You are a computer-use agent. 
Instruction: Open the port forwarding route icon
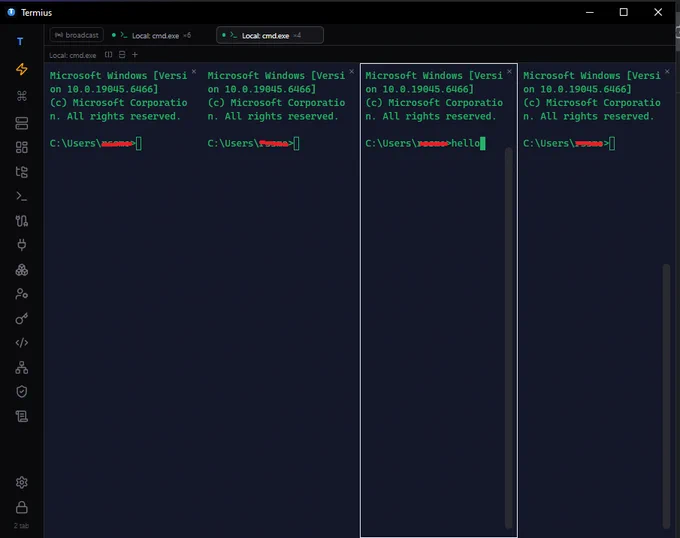click(x=22, y=221)
